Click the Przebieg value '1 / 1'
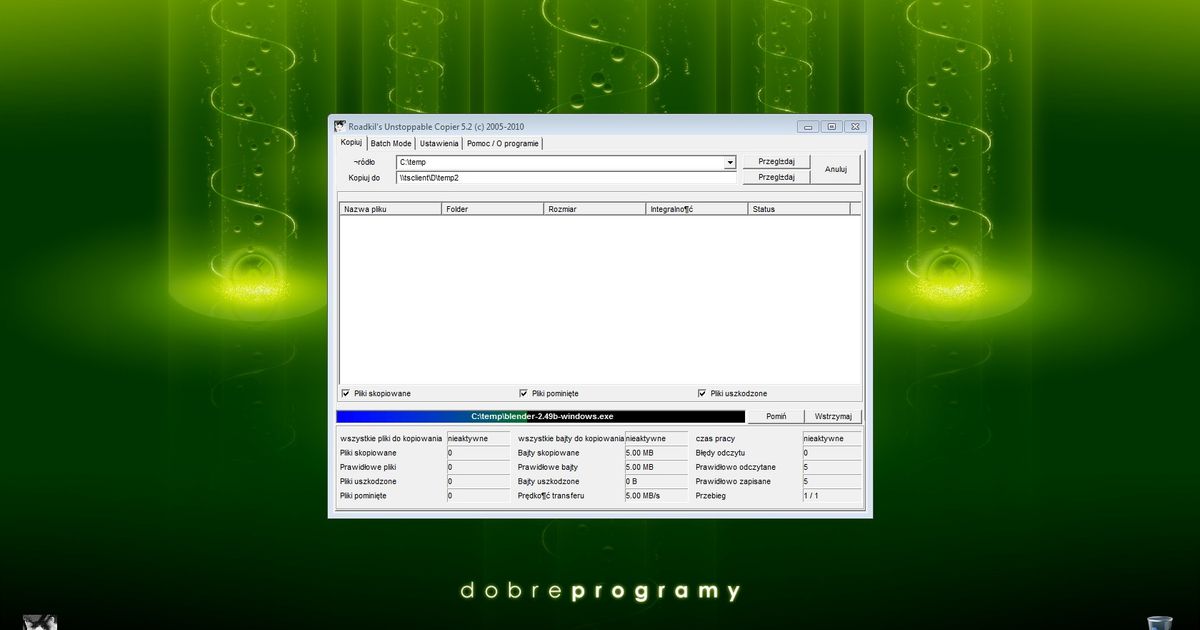The image size is (1200, 630). coord(831,496)
